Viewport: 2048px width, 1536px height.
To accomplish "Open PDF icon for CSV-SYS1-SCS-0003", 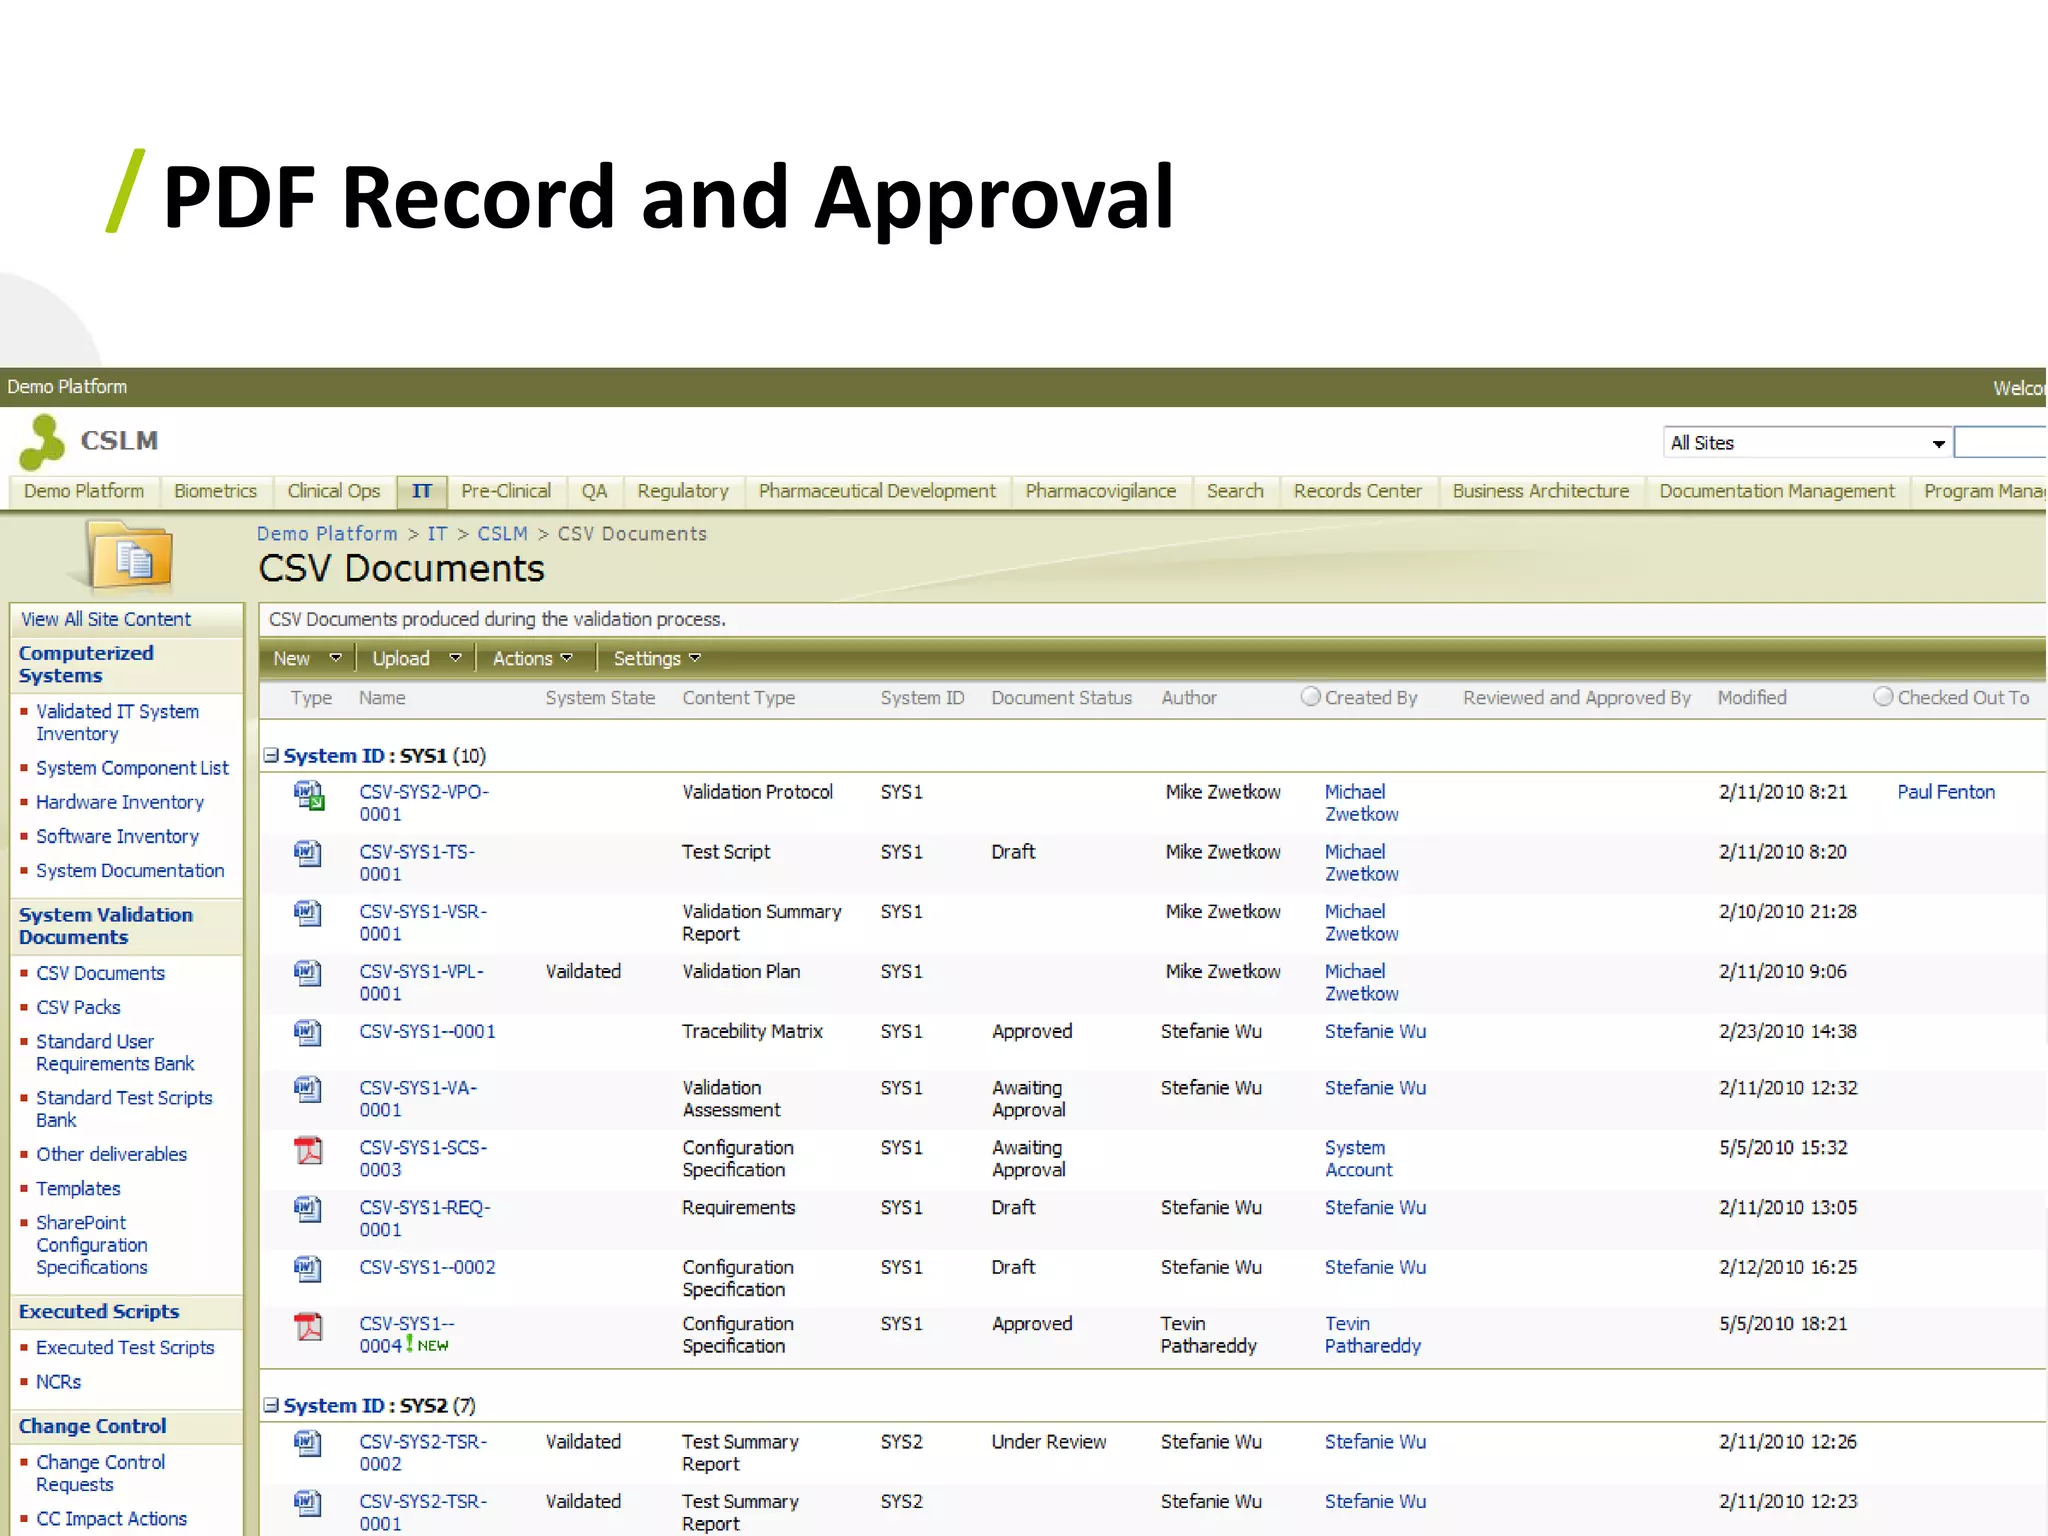I will (308, 1150).
